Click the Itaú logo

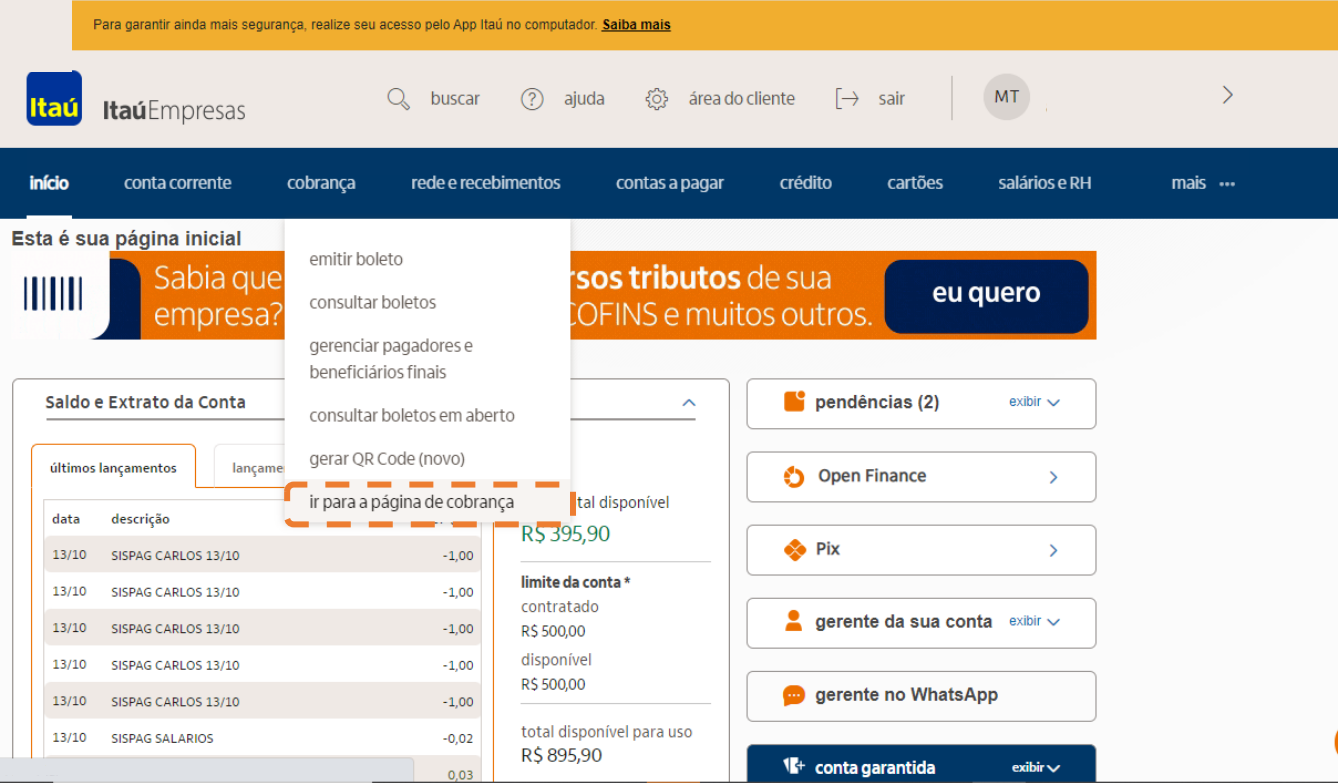(x=54, y=98)
